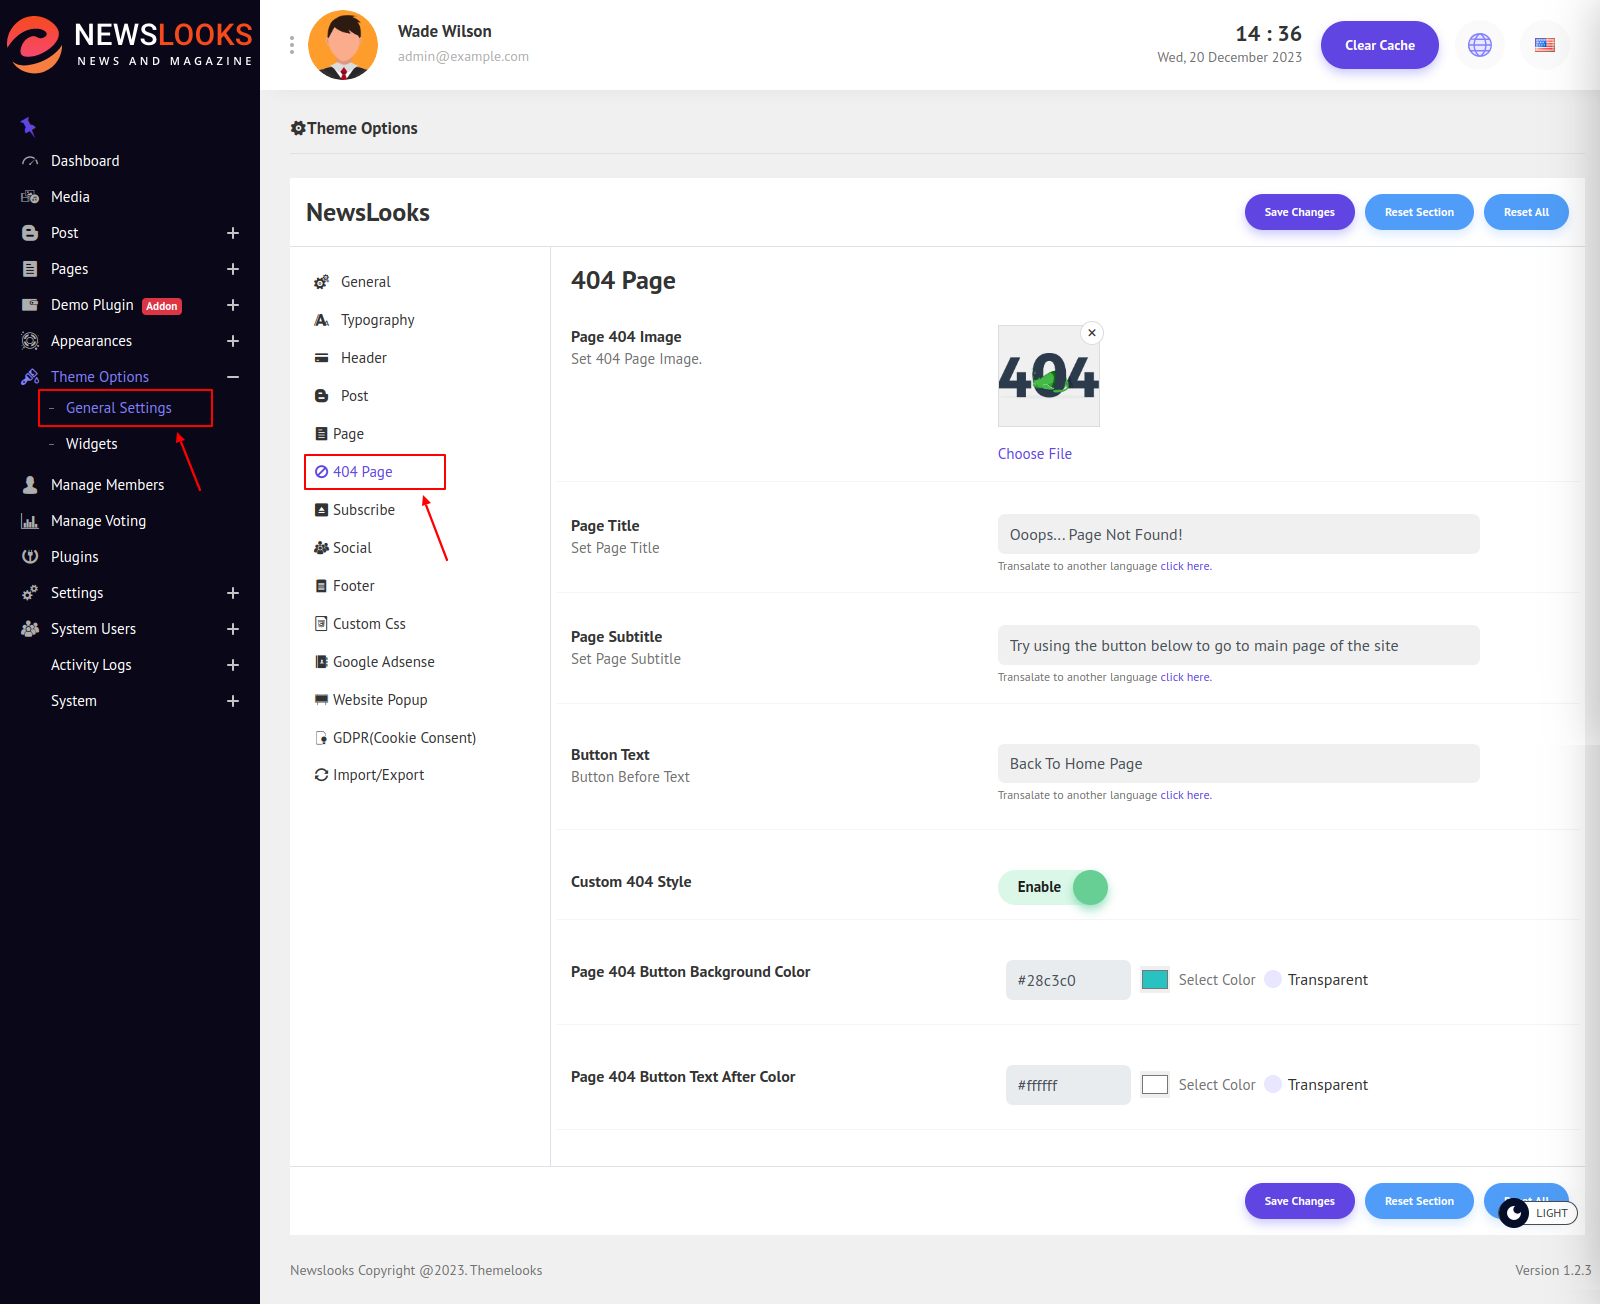Image resolution: width=1600 pixels, height=1306 pixels.
Task: Click the US flag icon
Action: click(1544, 45)
